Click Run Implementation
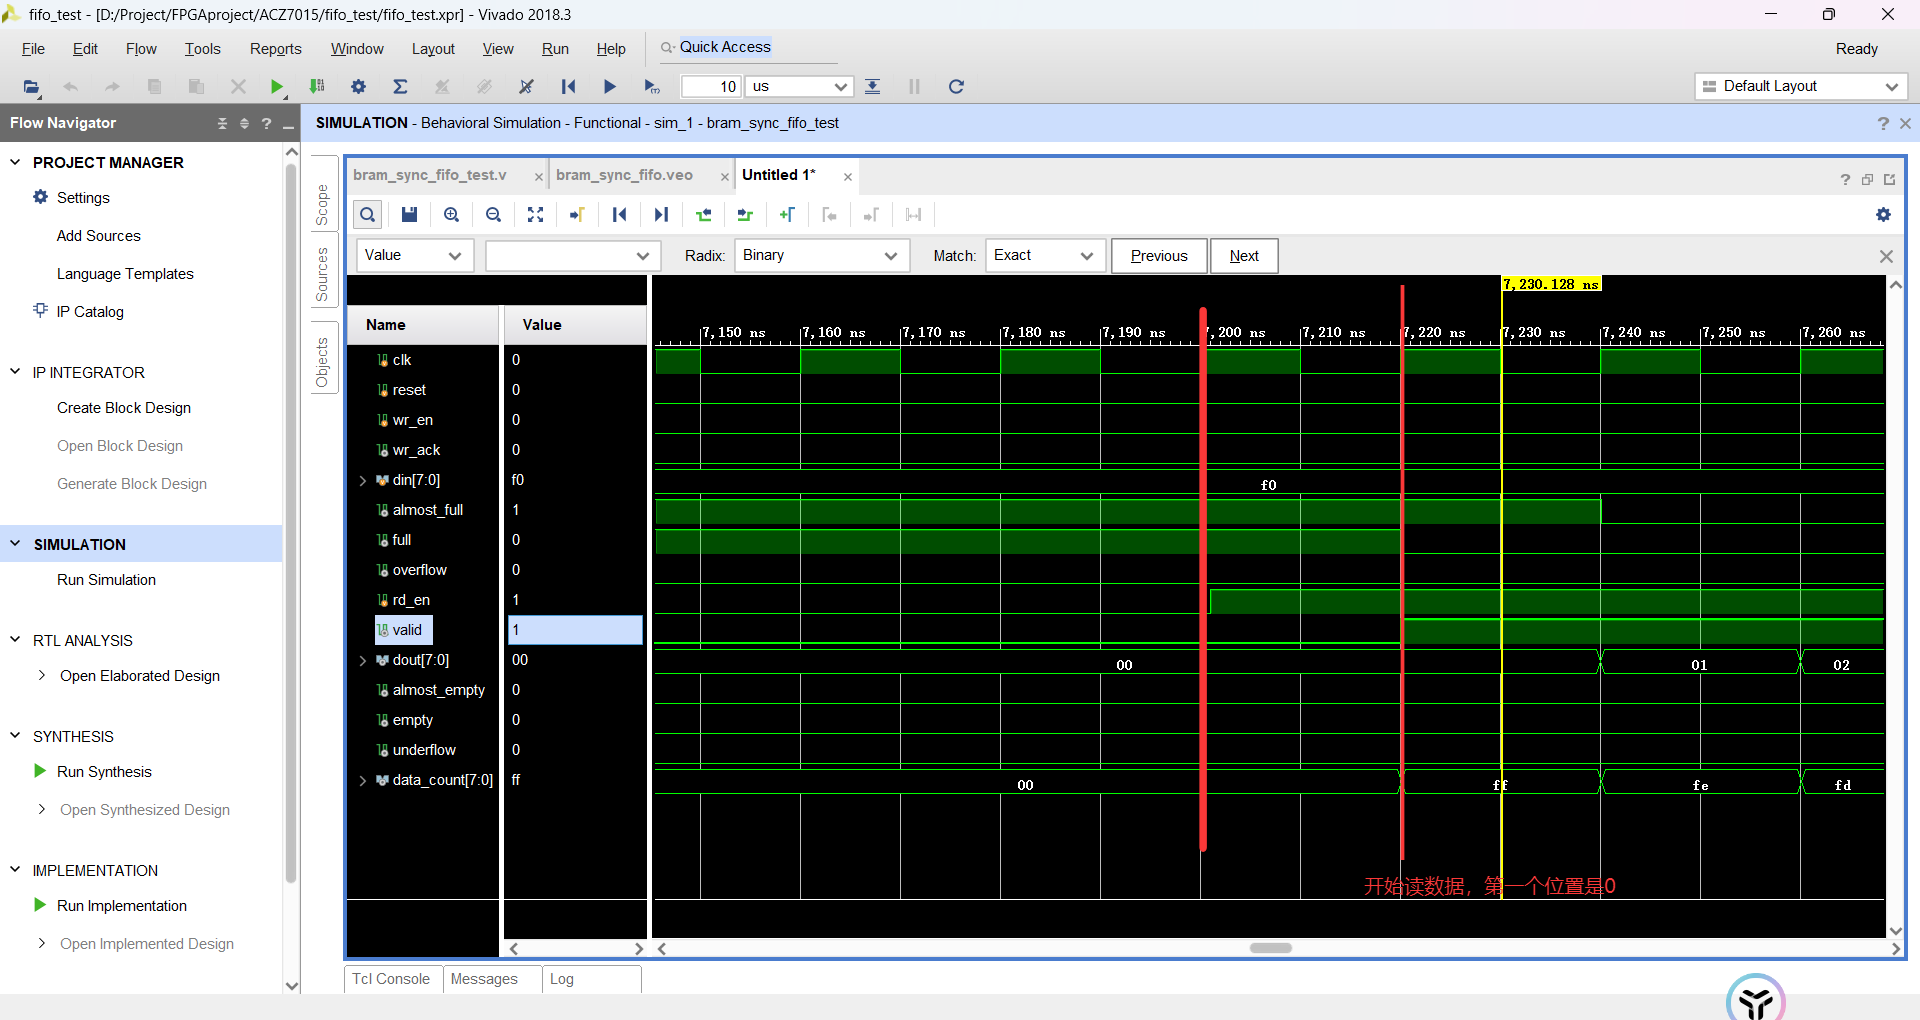Image resolution: width=1920 pixels, height=1020 pixels. click(x=122, y=906)
